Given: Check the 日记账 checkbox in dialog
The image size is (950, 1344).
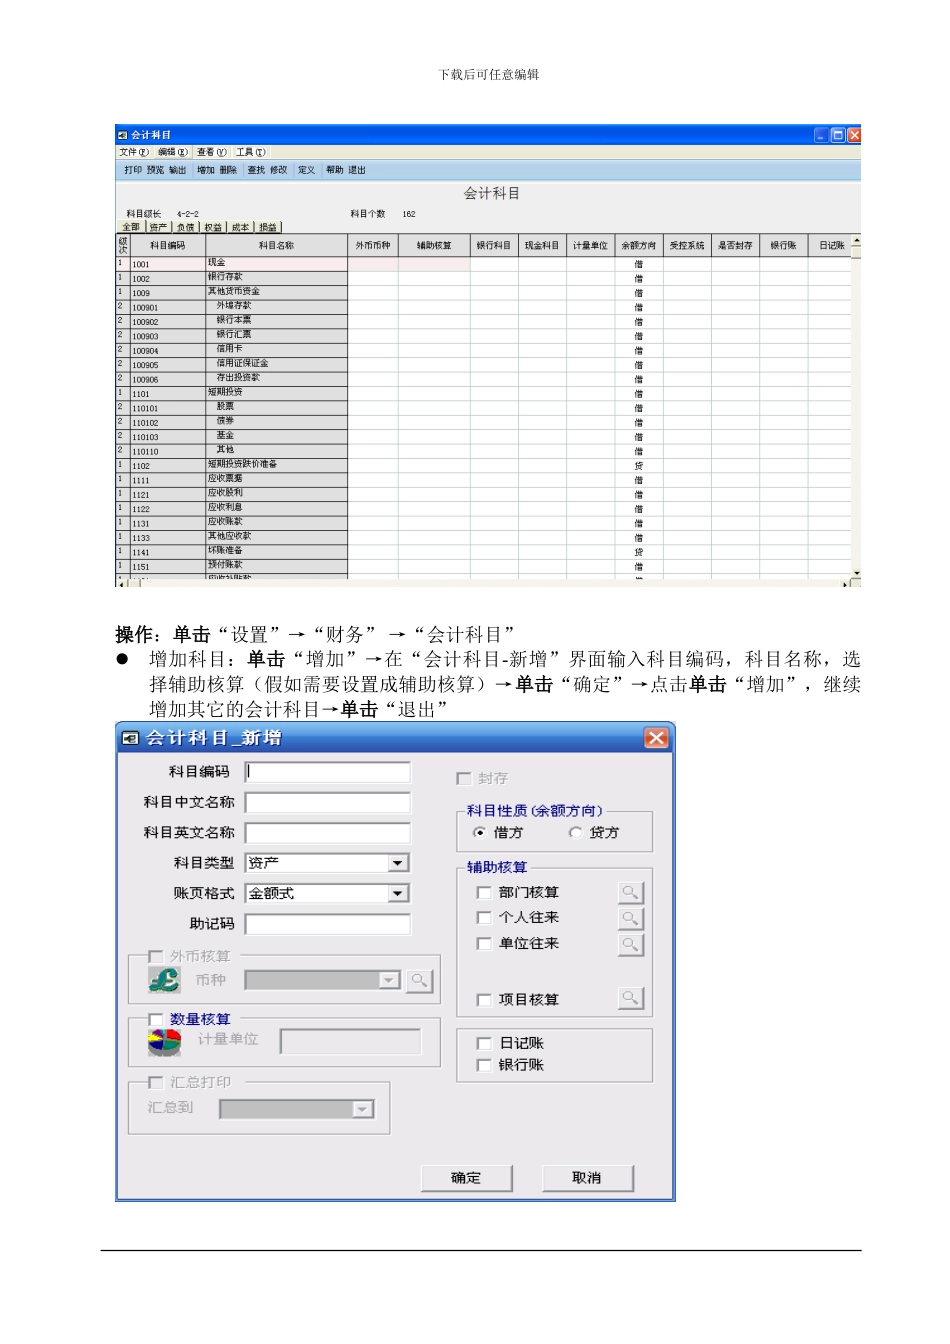Looking at the screenshot, I should click(484, 1043).
